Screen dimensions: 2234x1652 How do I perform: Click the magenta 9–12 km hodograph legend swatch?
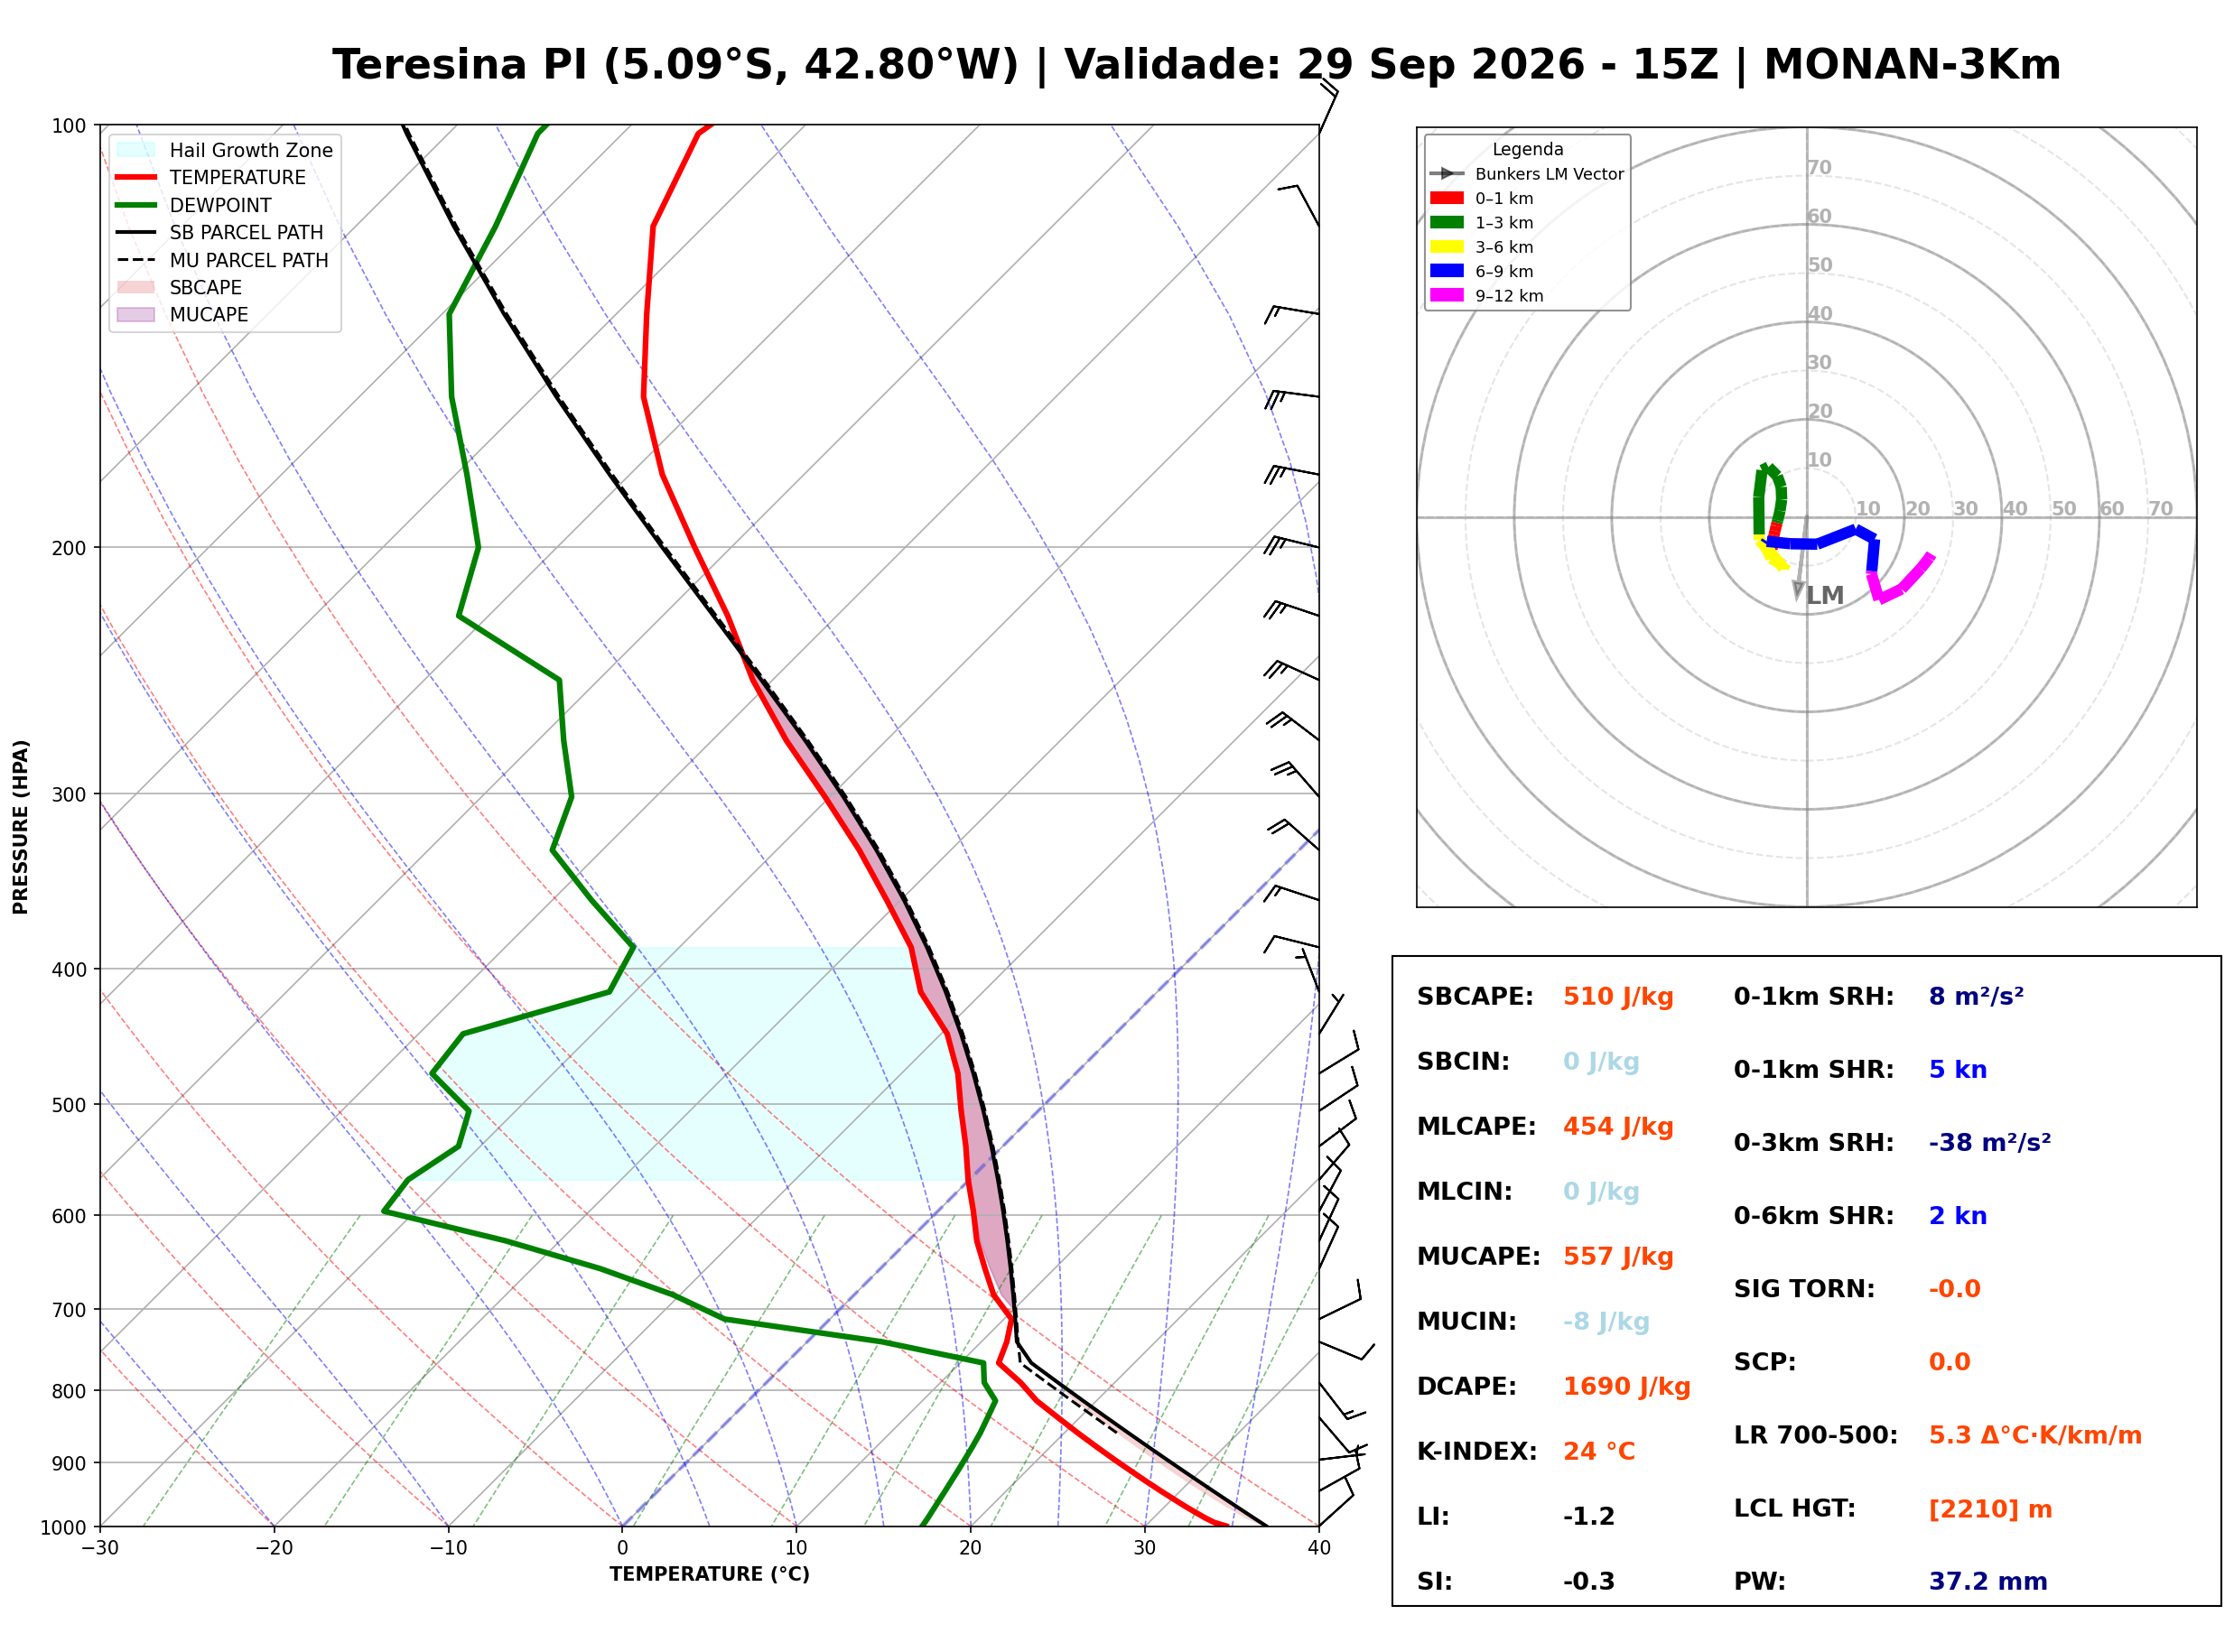[x=1447, y=295]
